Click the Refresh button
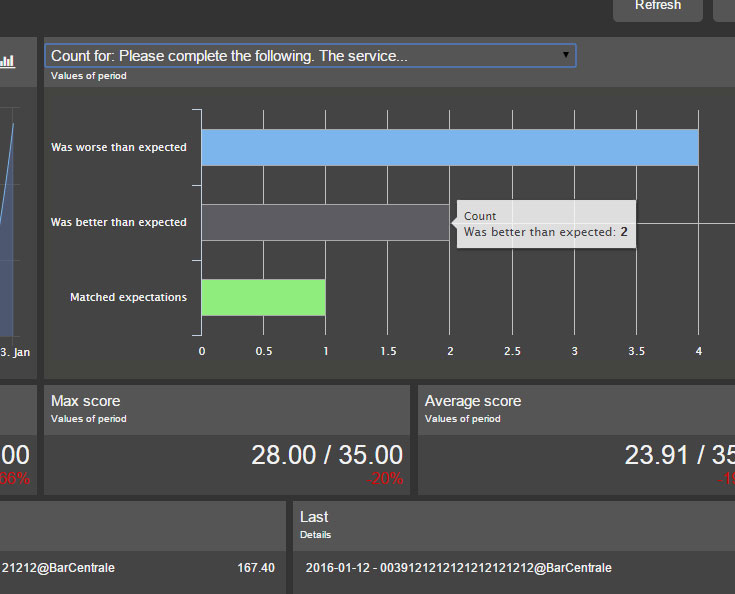Screen dimensions: 735x594 coord(658,6)
